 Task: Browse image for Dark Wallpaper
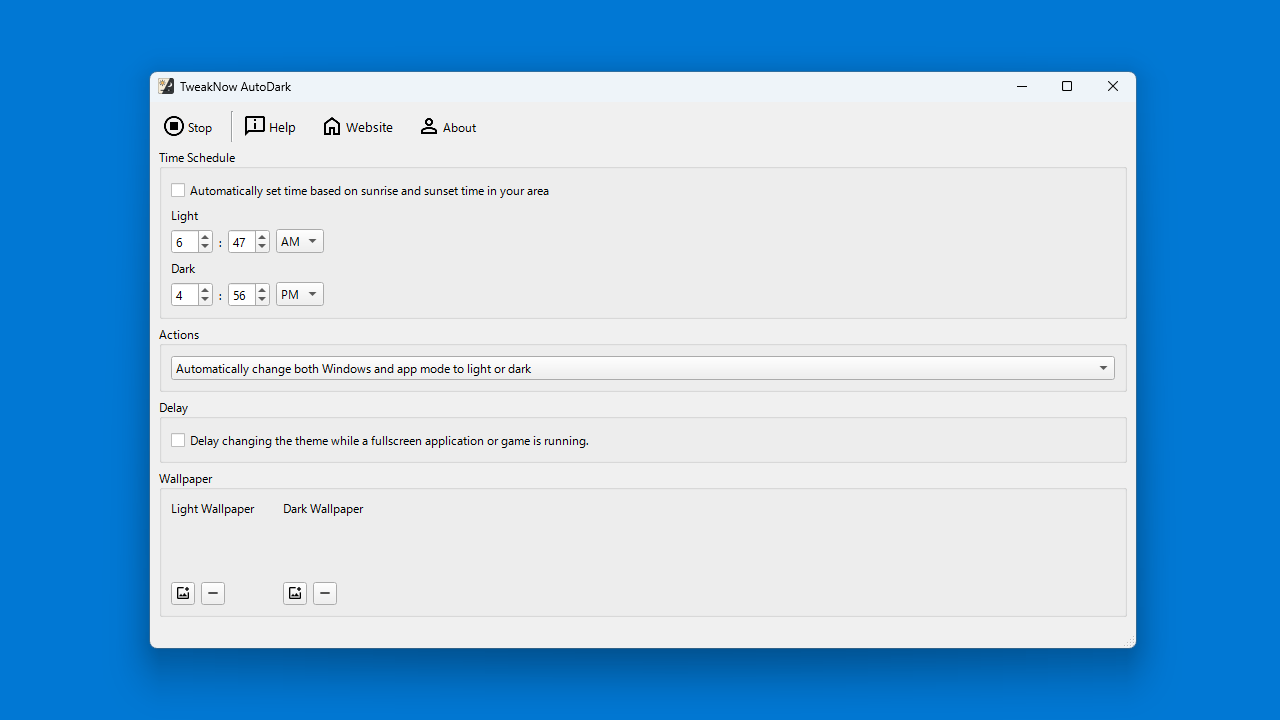pyautogui.click(x=295, y=593)
